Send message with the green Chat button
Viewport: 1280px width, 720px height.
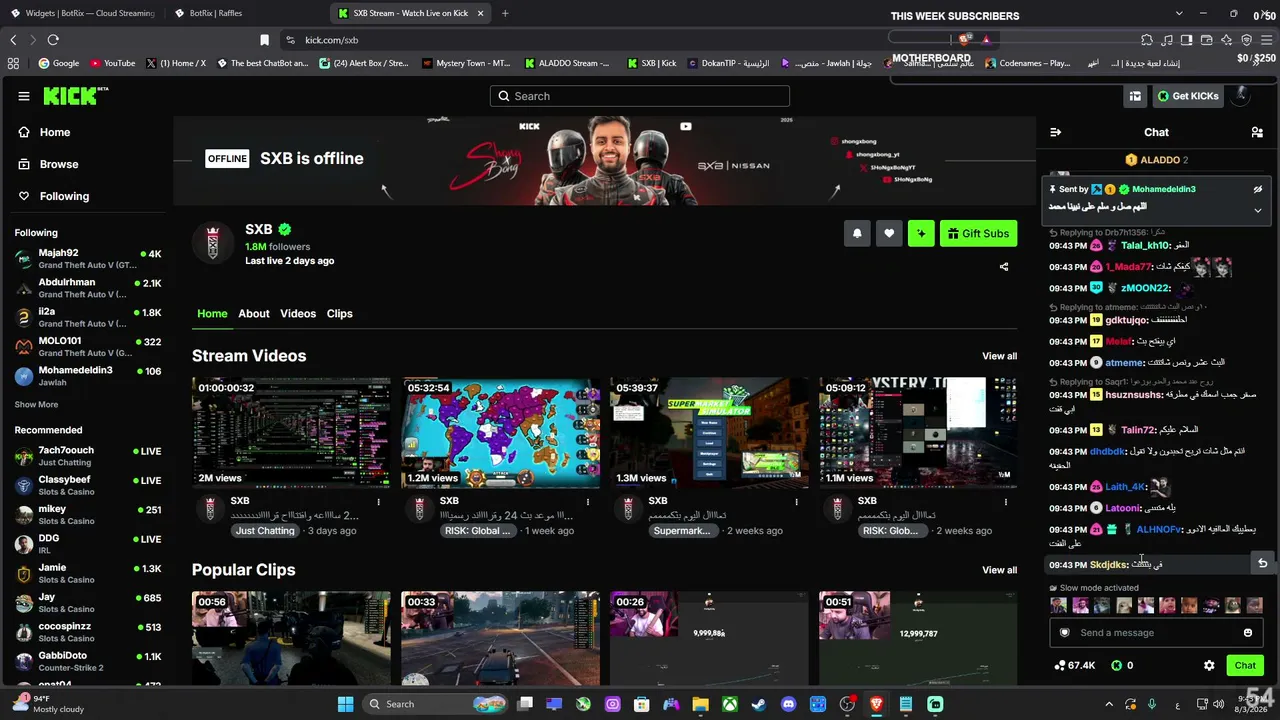pyautogui.click(x=1245, y=665)
